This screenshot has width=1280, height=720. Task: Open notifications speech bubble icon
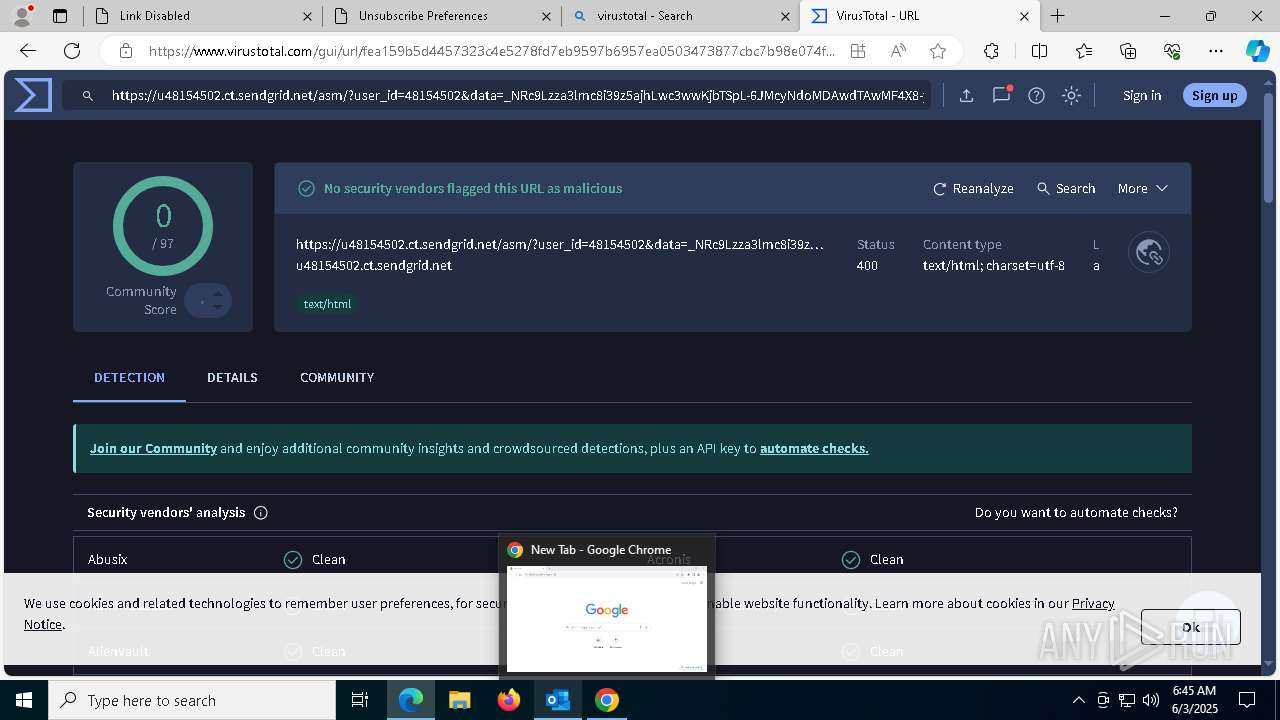point(1001,95)
